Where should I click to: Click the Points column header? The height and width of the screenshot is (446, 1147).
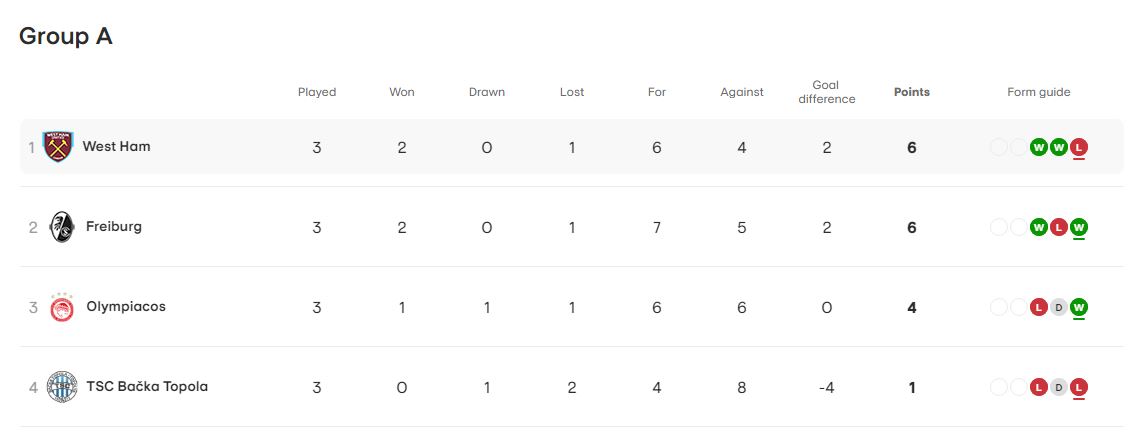click(x=911, y=92)
